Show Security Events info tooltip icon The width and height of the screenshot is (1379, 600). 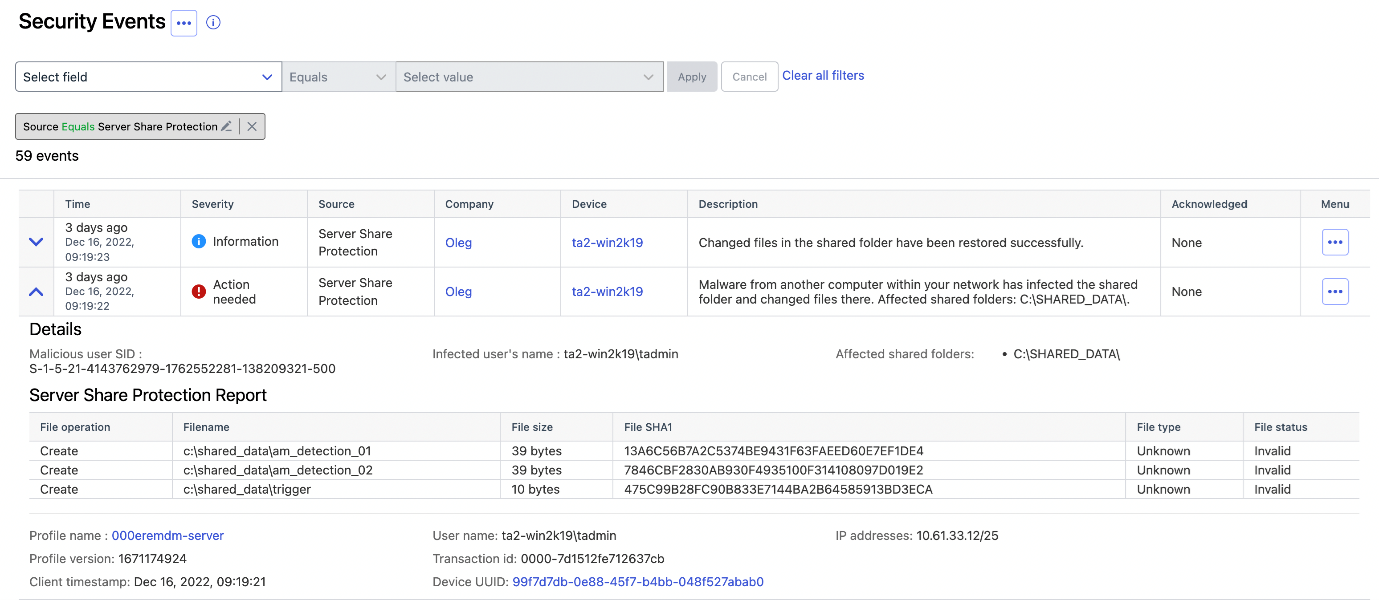point(213,23)
